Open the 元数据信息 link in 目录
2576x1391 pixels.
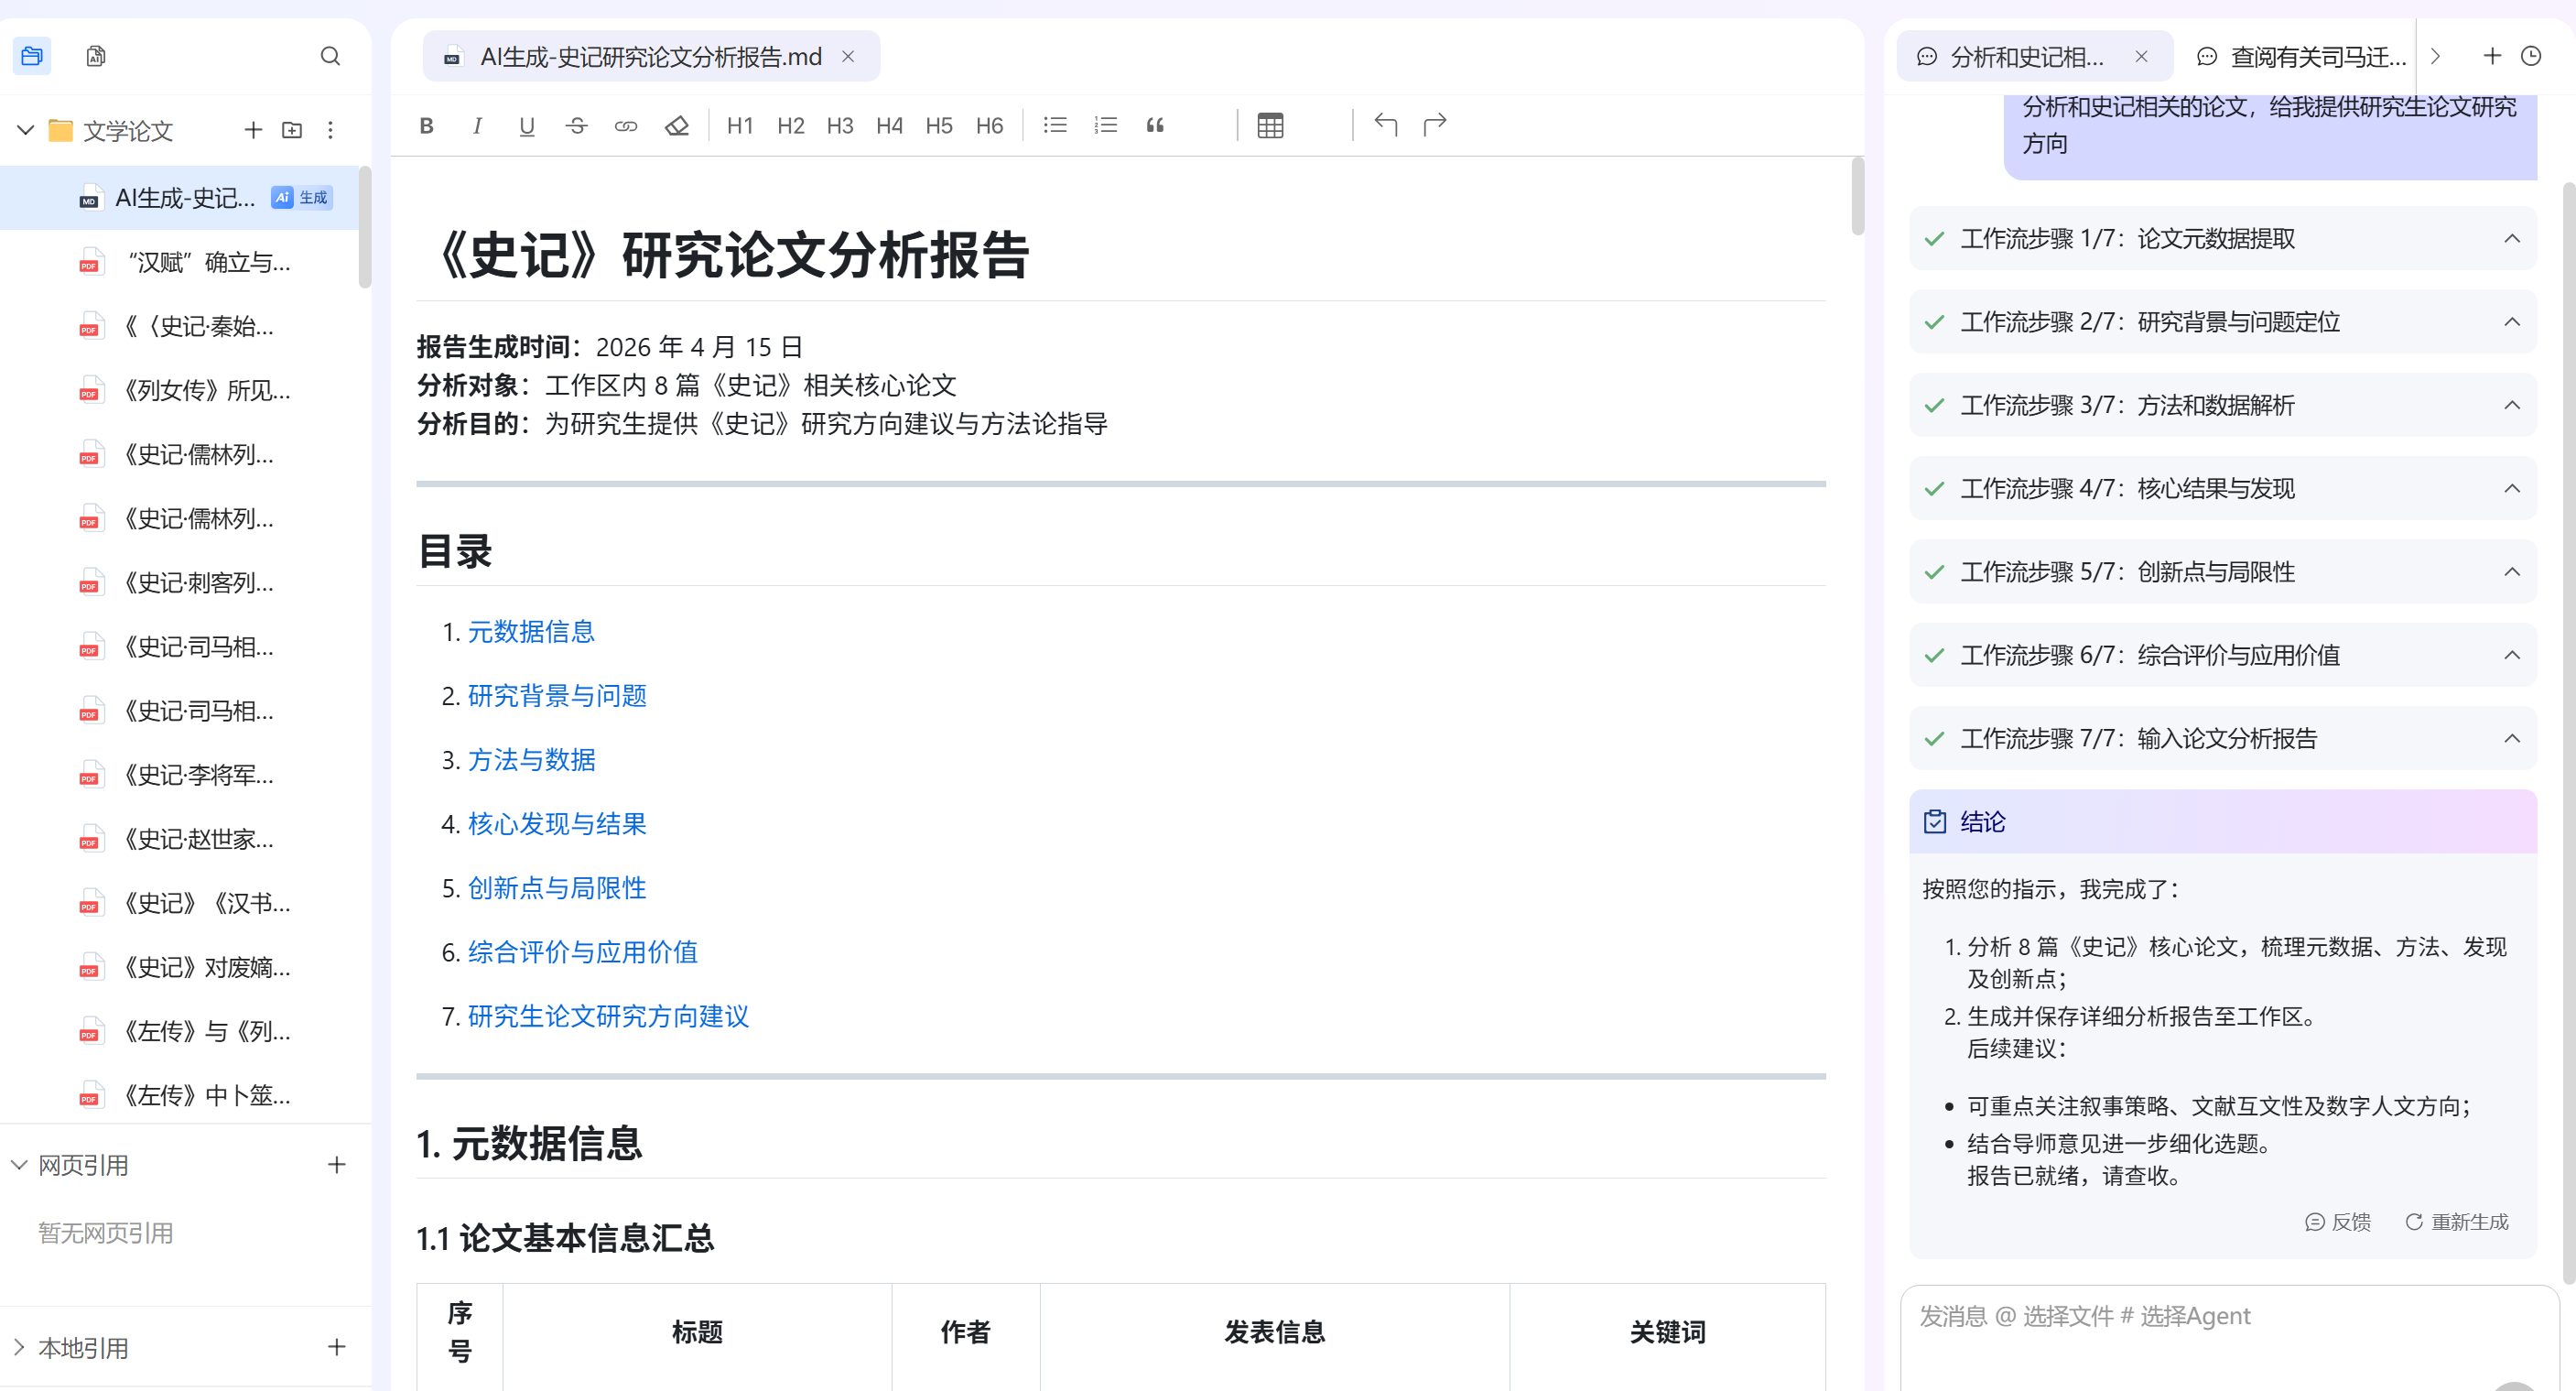[531, 631]
